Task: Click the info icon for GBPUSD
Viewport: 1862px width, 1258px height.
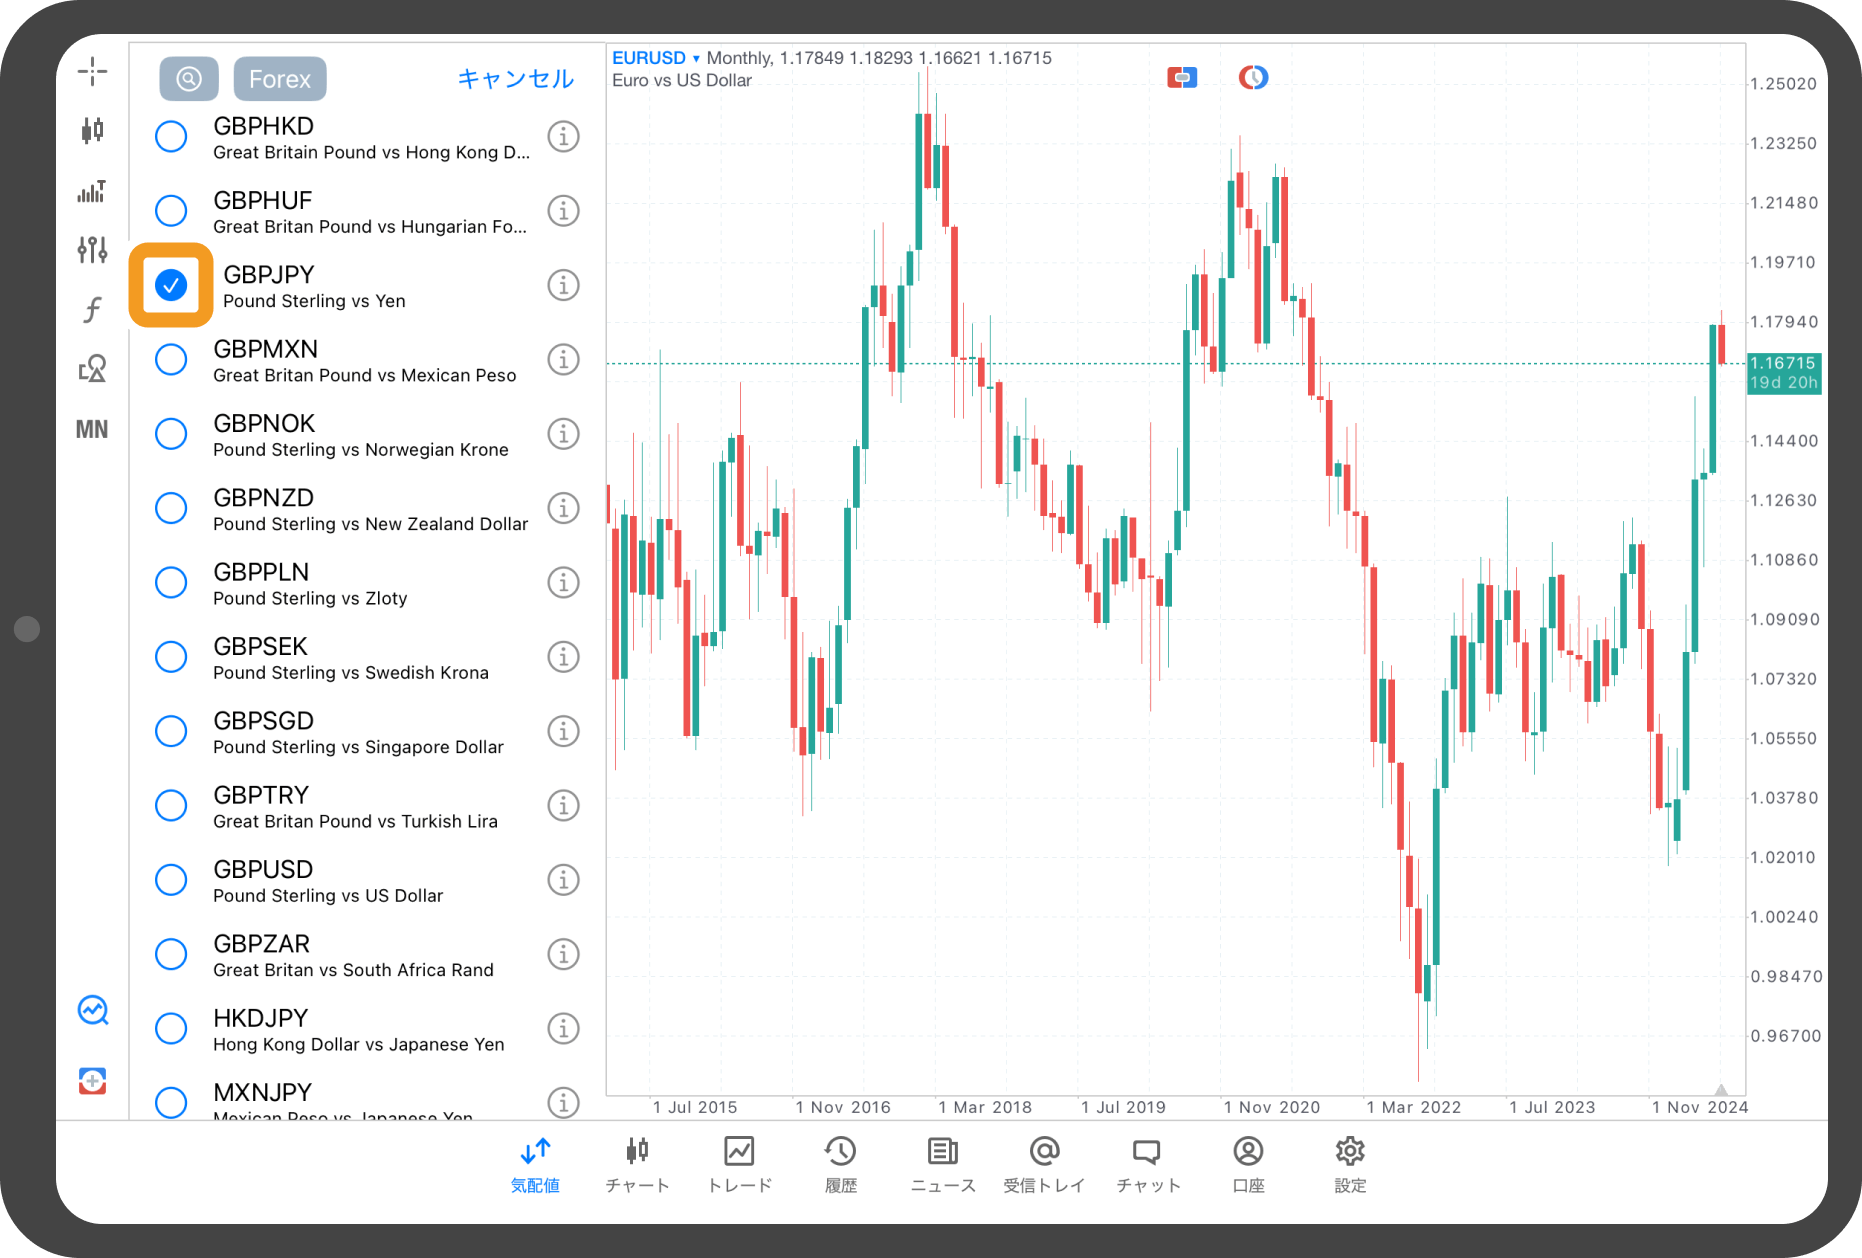Action: coord(564,880)
